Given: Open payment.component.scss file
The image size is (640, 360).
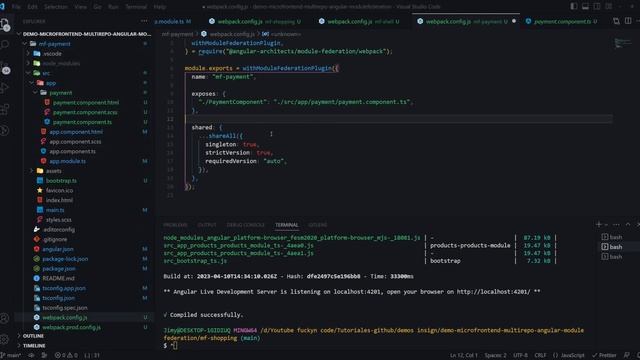Looking at the screenshot, I should [x=85, y=112].
